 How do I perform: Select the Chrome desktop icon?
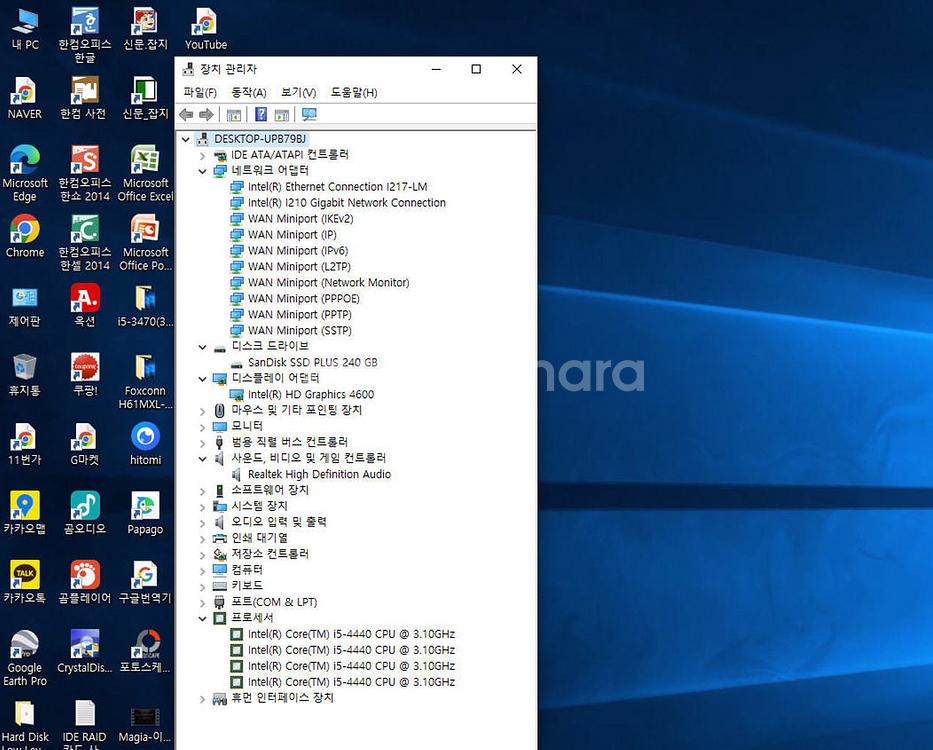pos(25,237)
